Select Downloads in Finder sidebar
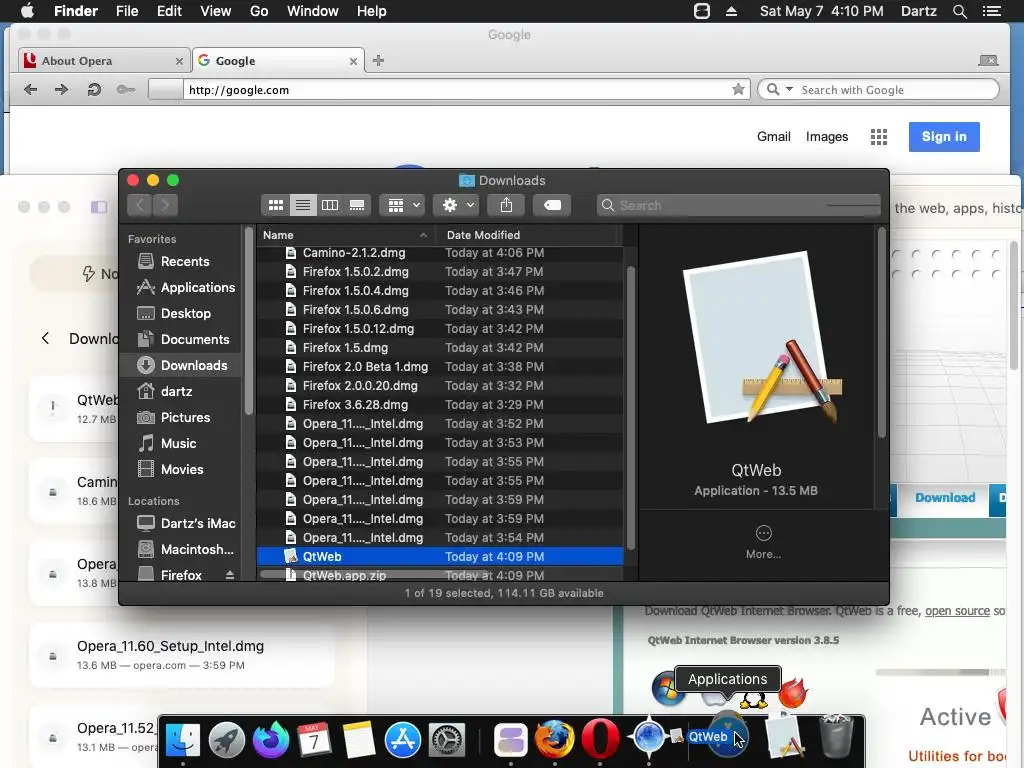1024x768 pixels. click(x=182, y=365)
